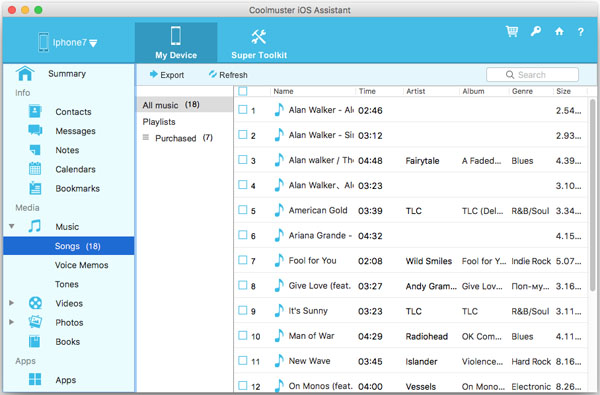Go to the home icon in header
Image resolution: width=600 pixels, height=395 pixels.
(x=559, y=31)
